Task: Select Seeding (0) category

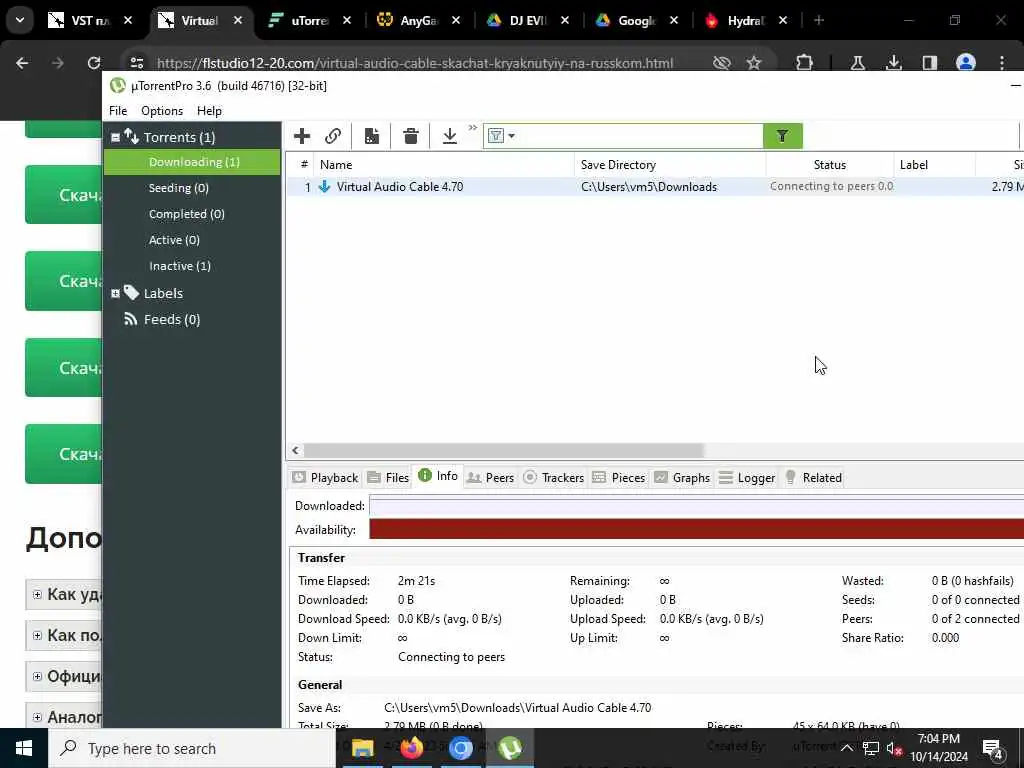Action: [x=178, y=188]
